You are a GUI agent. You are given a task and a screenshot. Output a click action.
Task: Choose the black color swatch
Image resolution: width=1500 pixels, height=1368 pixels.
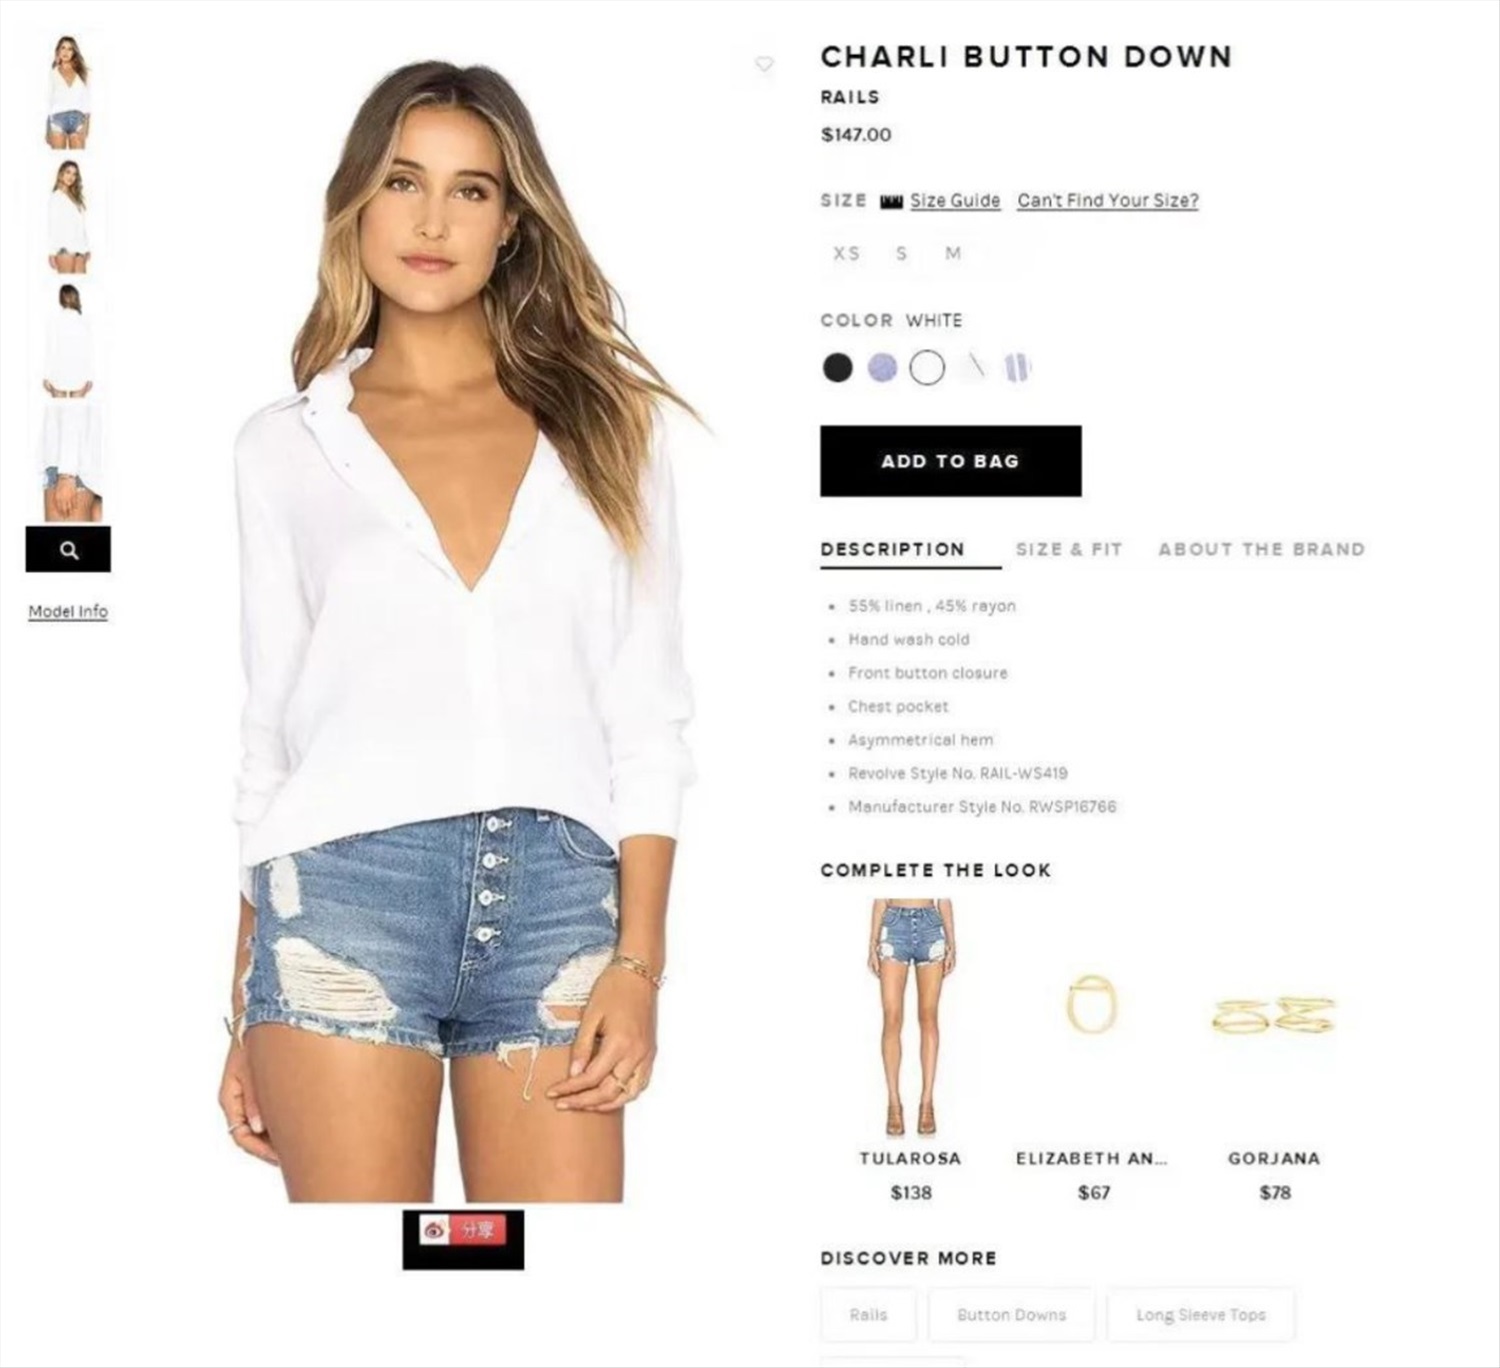coord(838,368)
